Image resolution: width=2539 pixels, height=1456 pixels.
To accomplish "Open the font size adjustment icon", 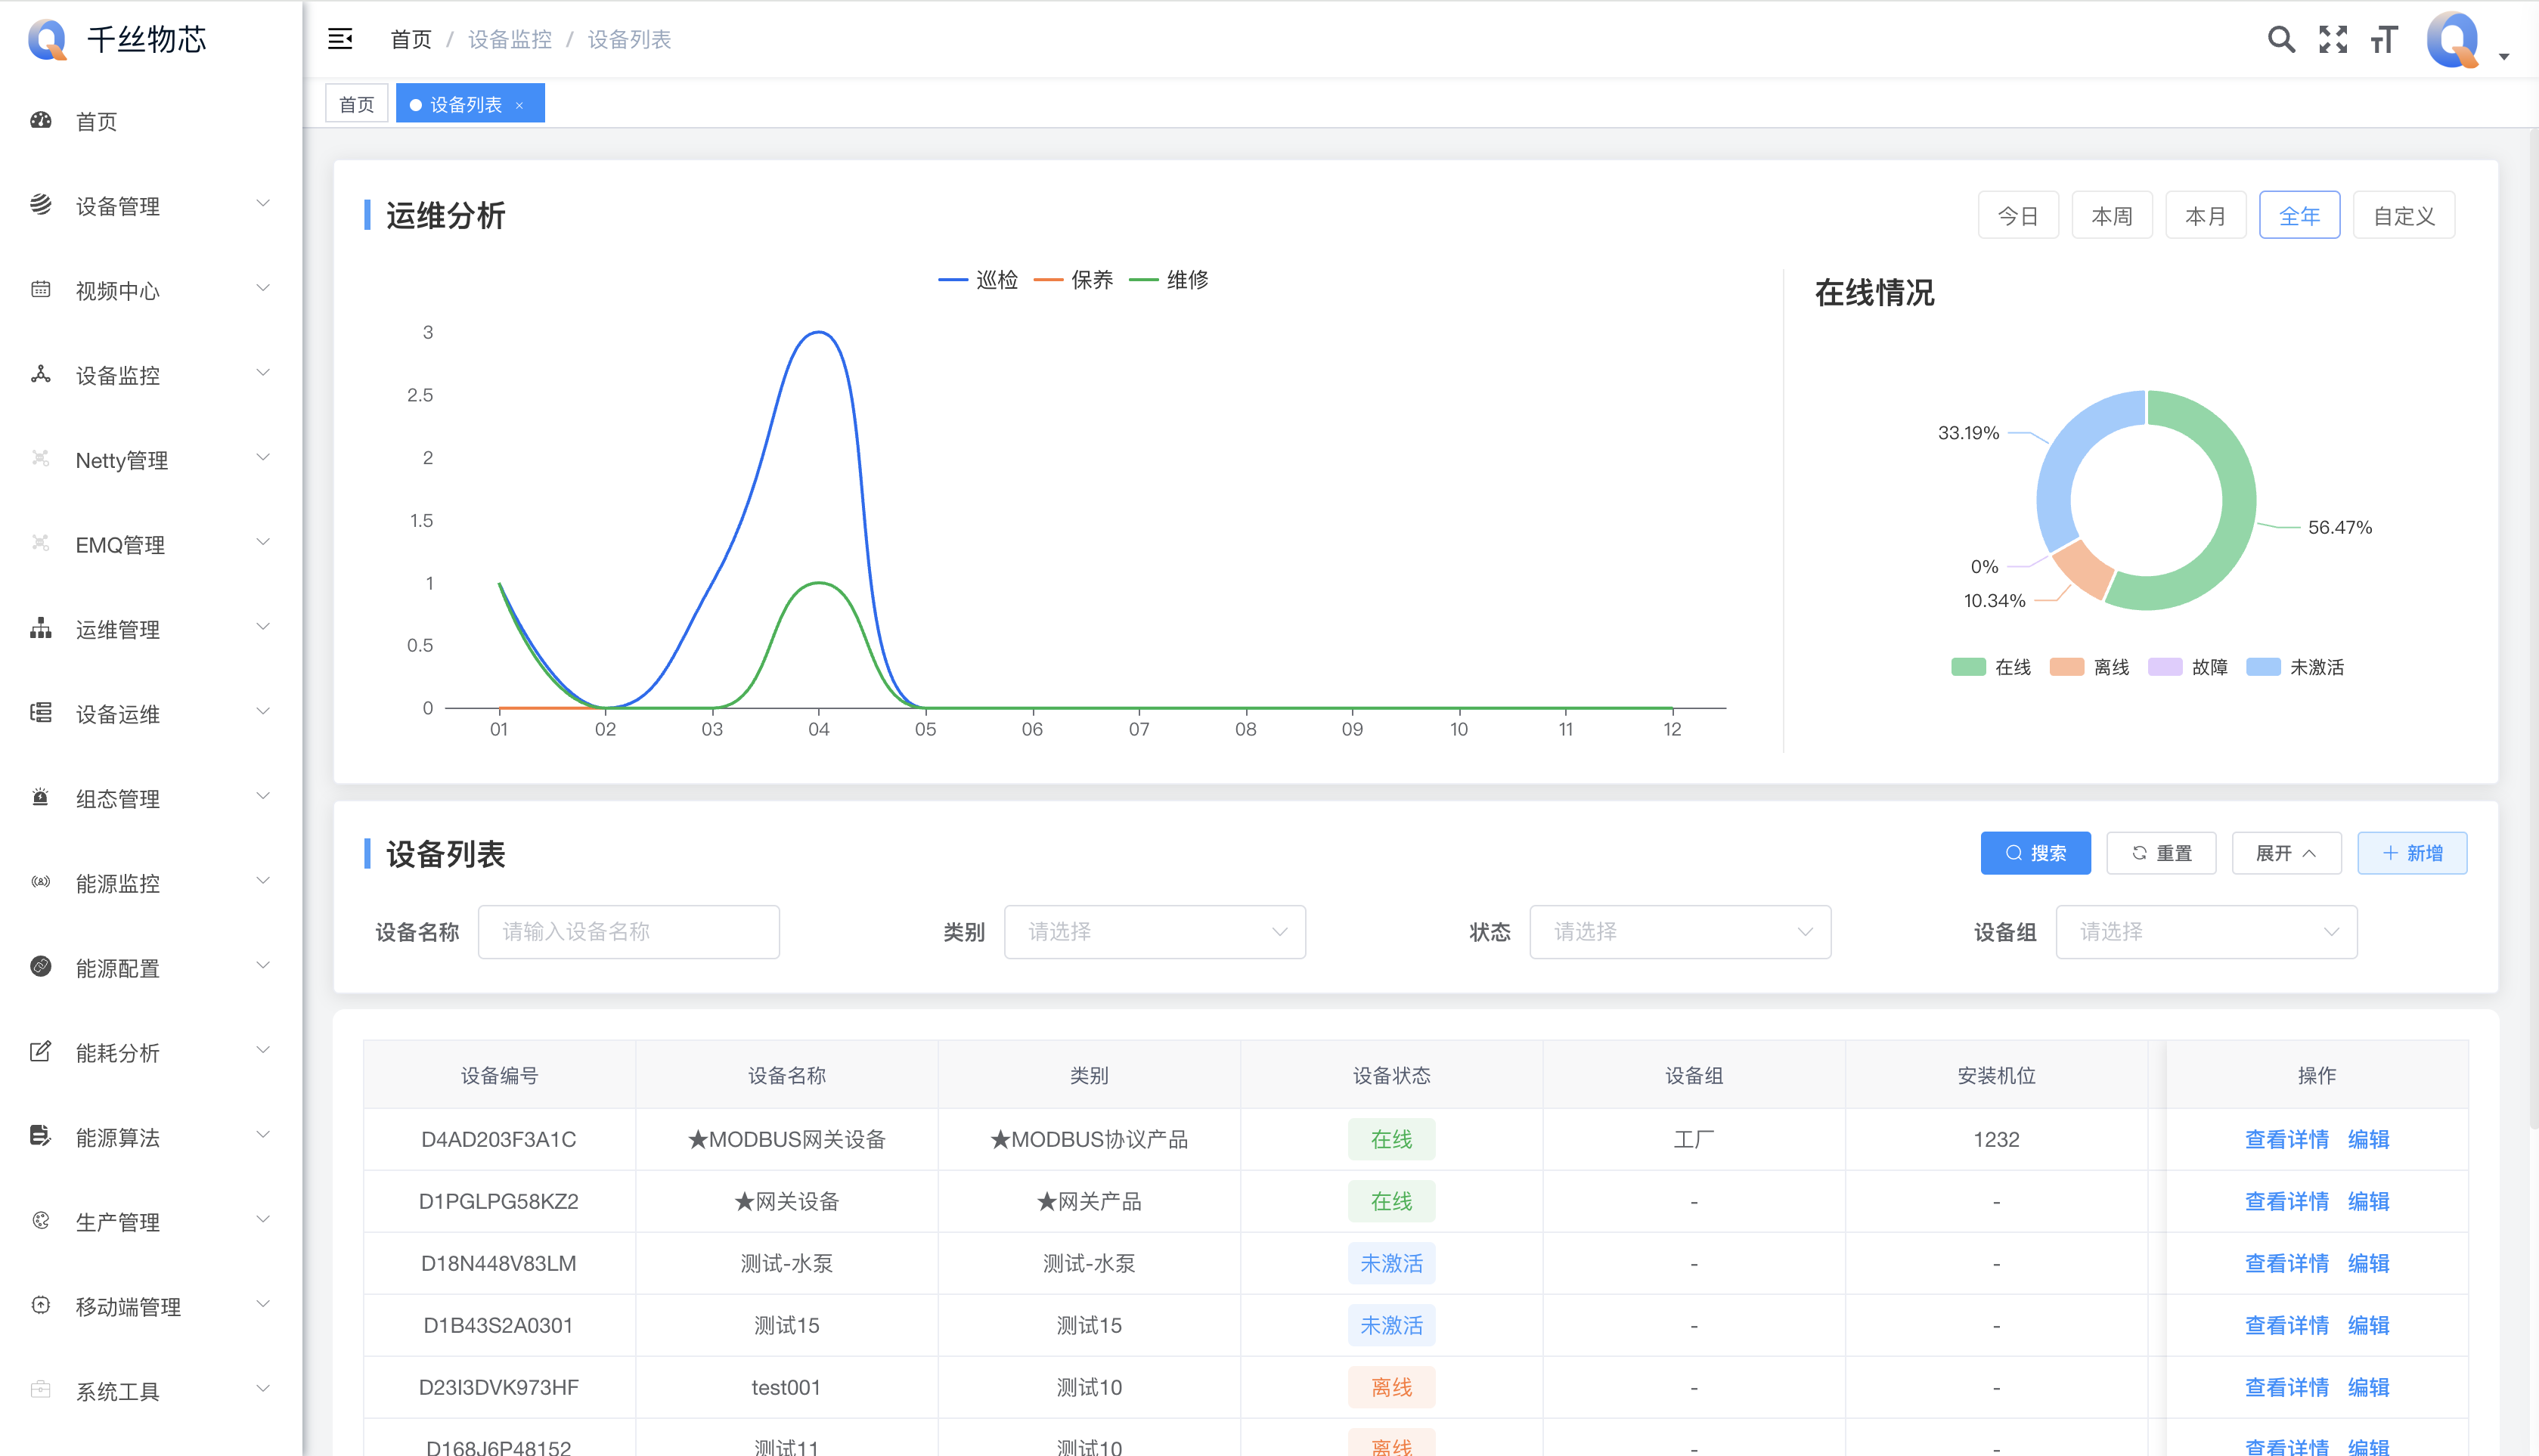I will (2384, 39).
